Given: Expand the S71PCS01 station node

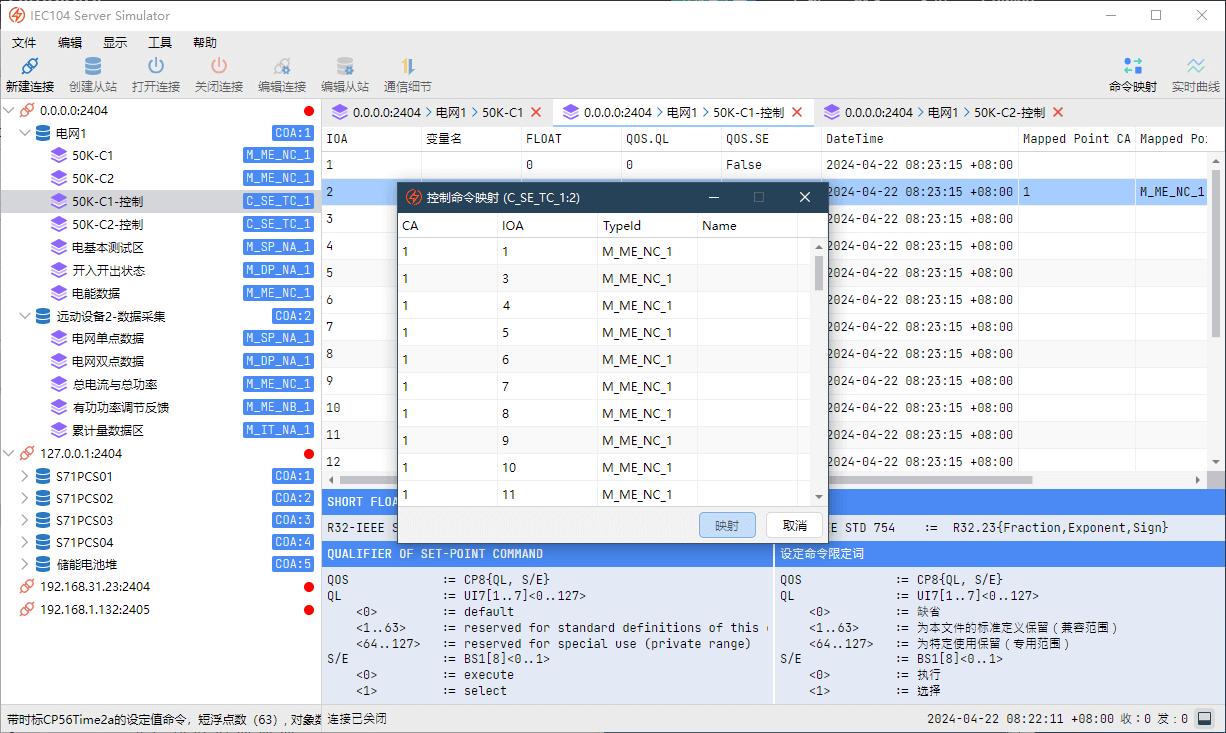Looking at the screenshot, I should 25,476.
